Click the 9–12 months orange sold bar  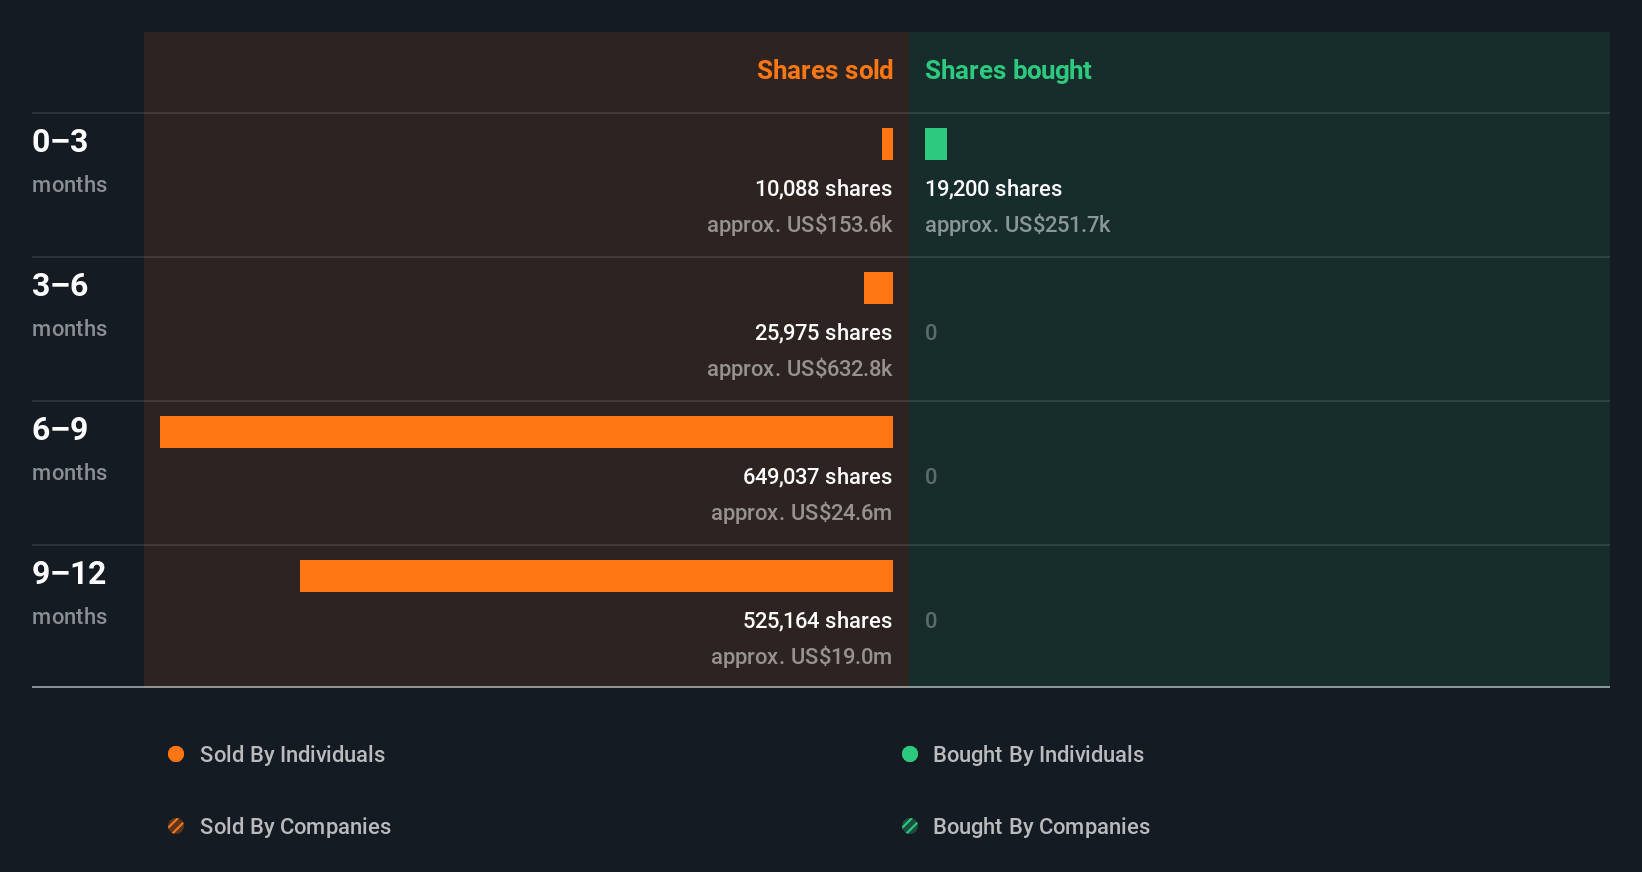(596, 576)
